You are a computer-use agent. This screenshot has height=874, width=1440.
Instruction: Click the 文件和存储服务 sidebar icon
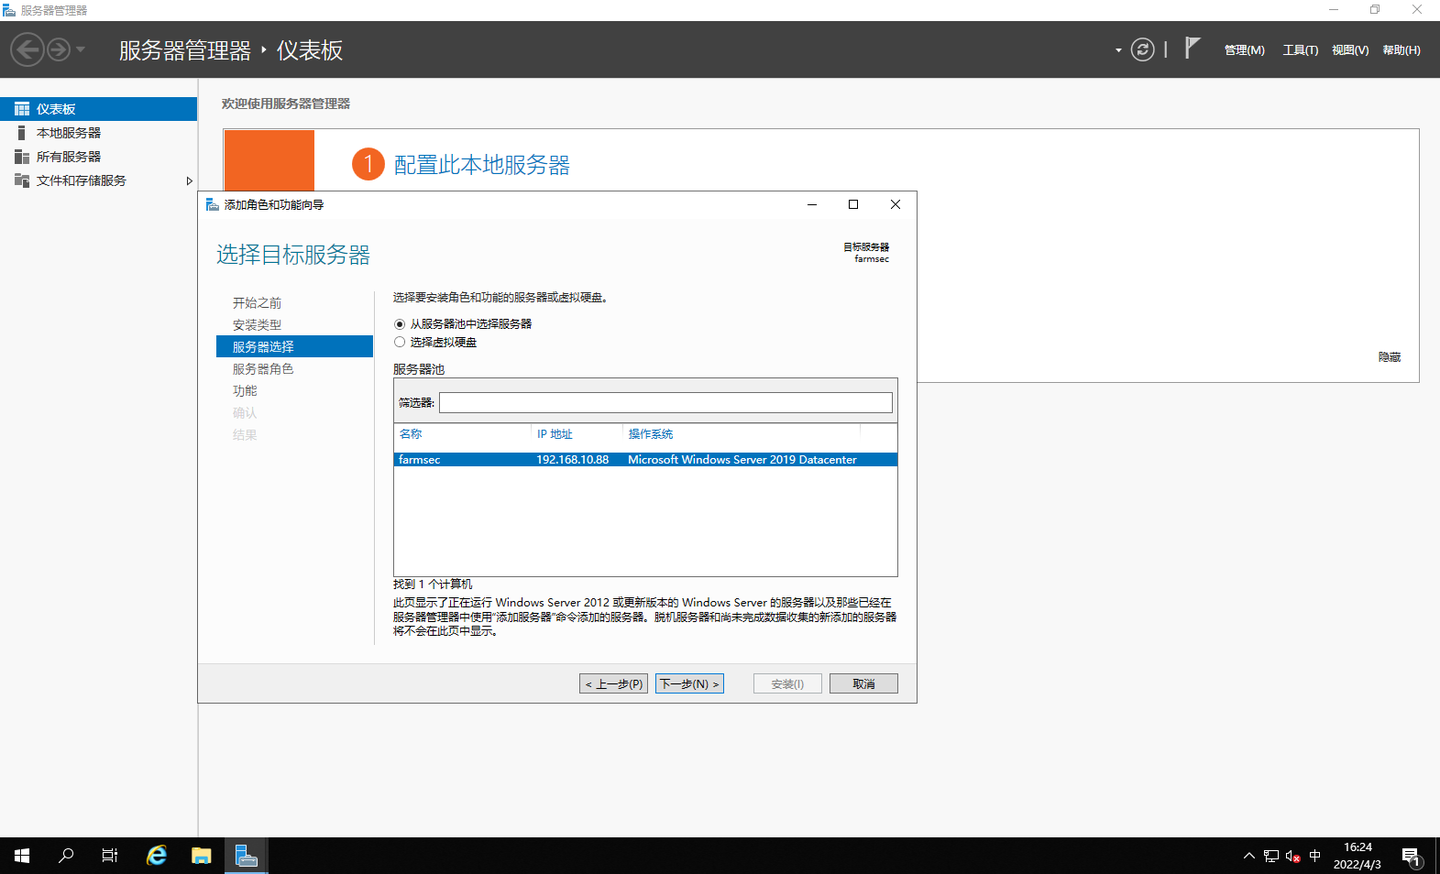point(20,180)
